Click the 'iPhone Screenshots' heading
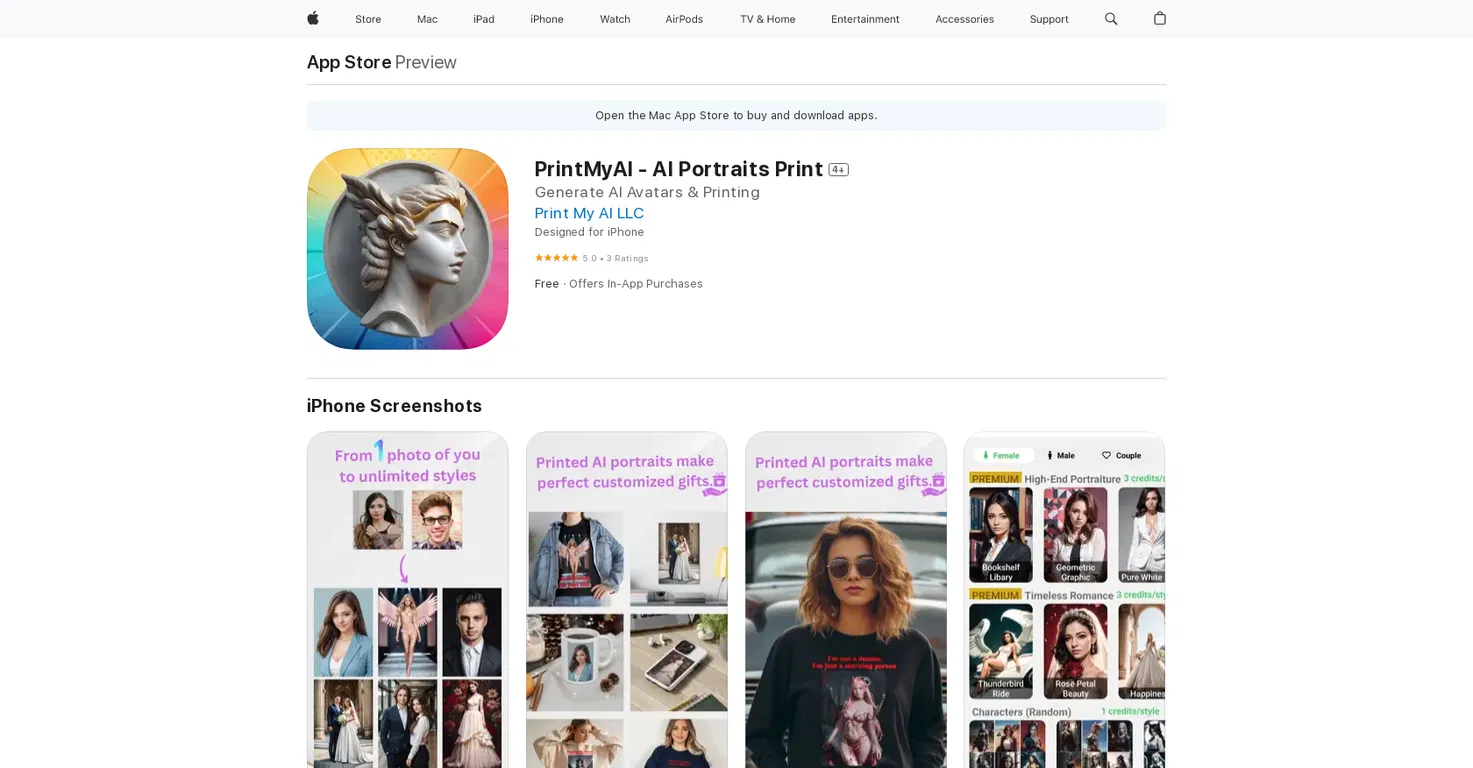 click(394, 406)
